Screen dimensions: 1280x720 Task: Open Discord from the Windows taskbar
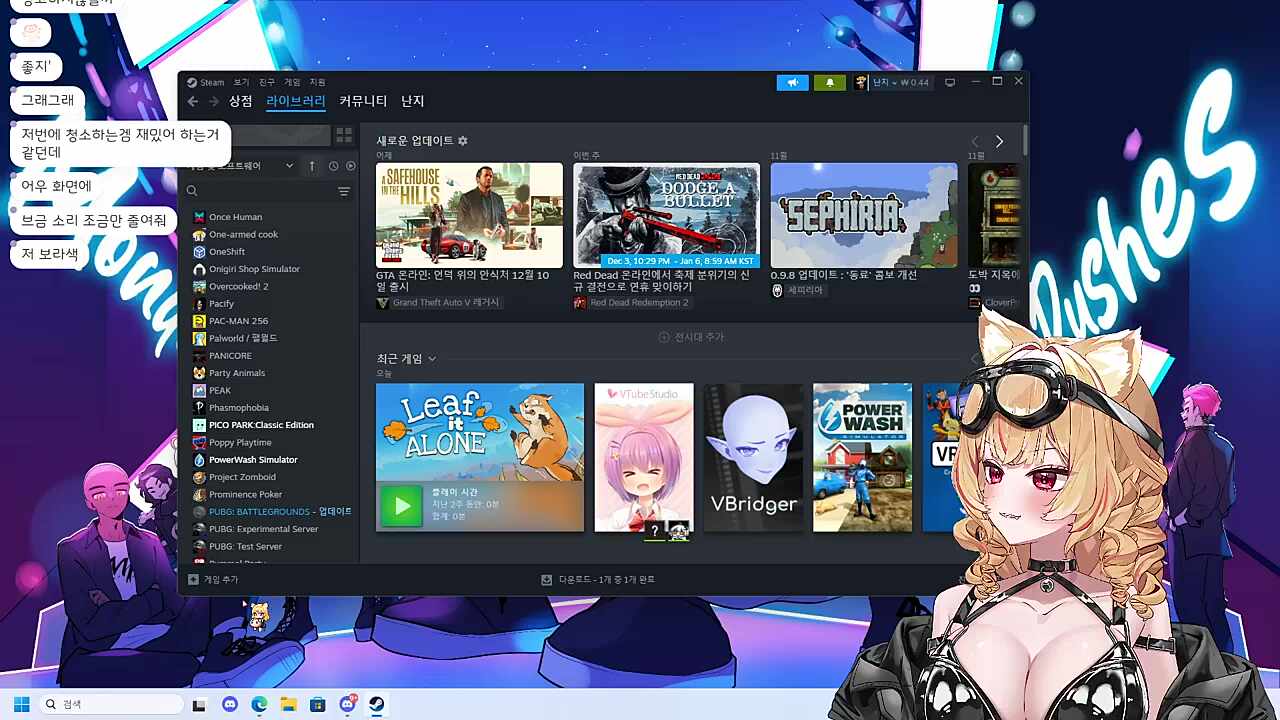[229, 704]
